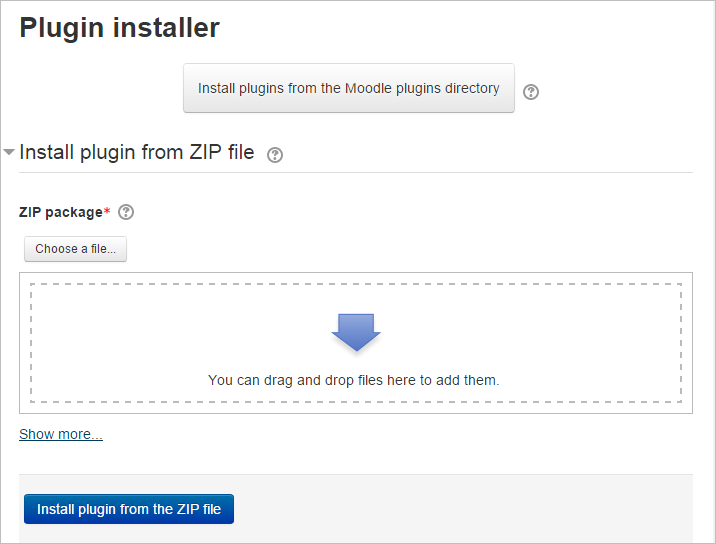The width and height of the screenshot is (716, 544).
Task: Click the 'Install plugin from ZIP file' heading
Action: (x=137, y=153)
